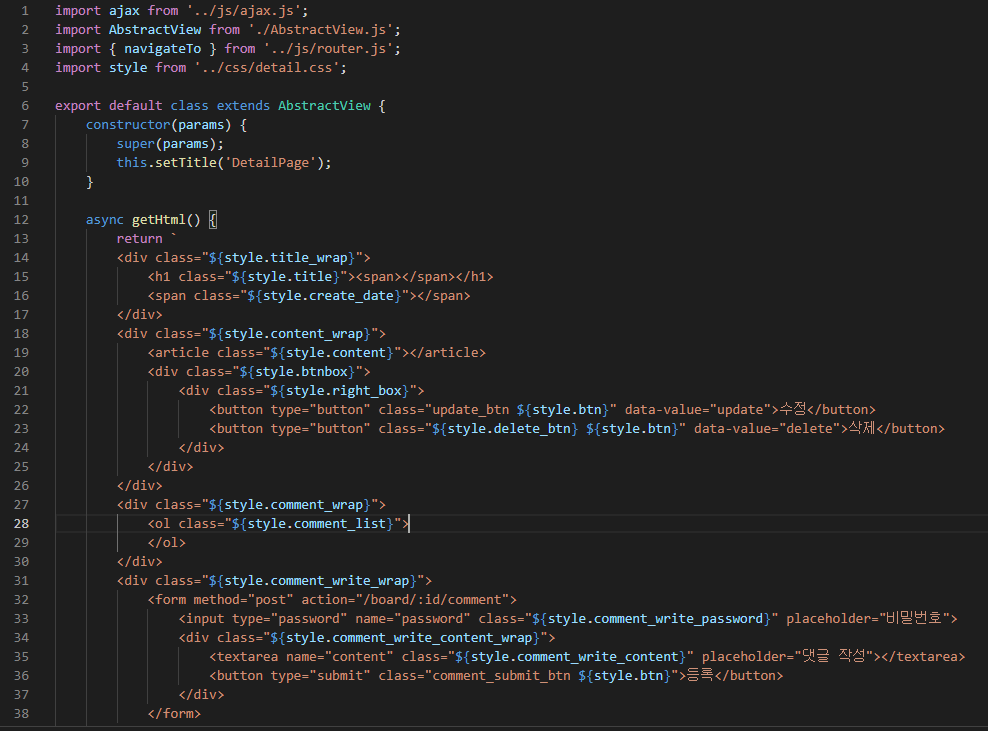Click line number 5 in the gutter
This screenshot has width=988, height=731.
pos(25,86)
